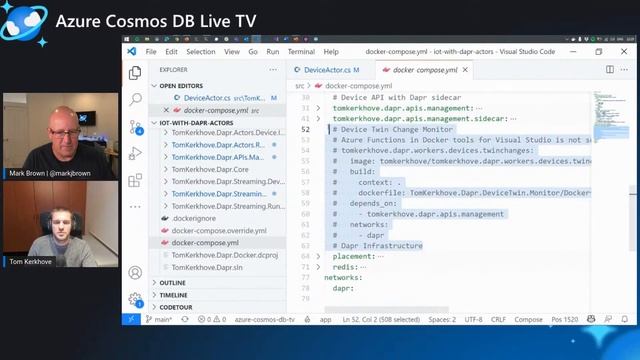Click the main branch indicator
Viewport: 640px width, 360px height.
(159, 319)
